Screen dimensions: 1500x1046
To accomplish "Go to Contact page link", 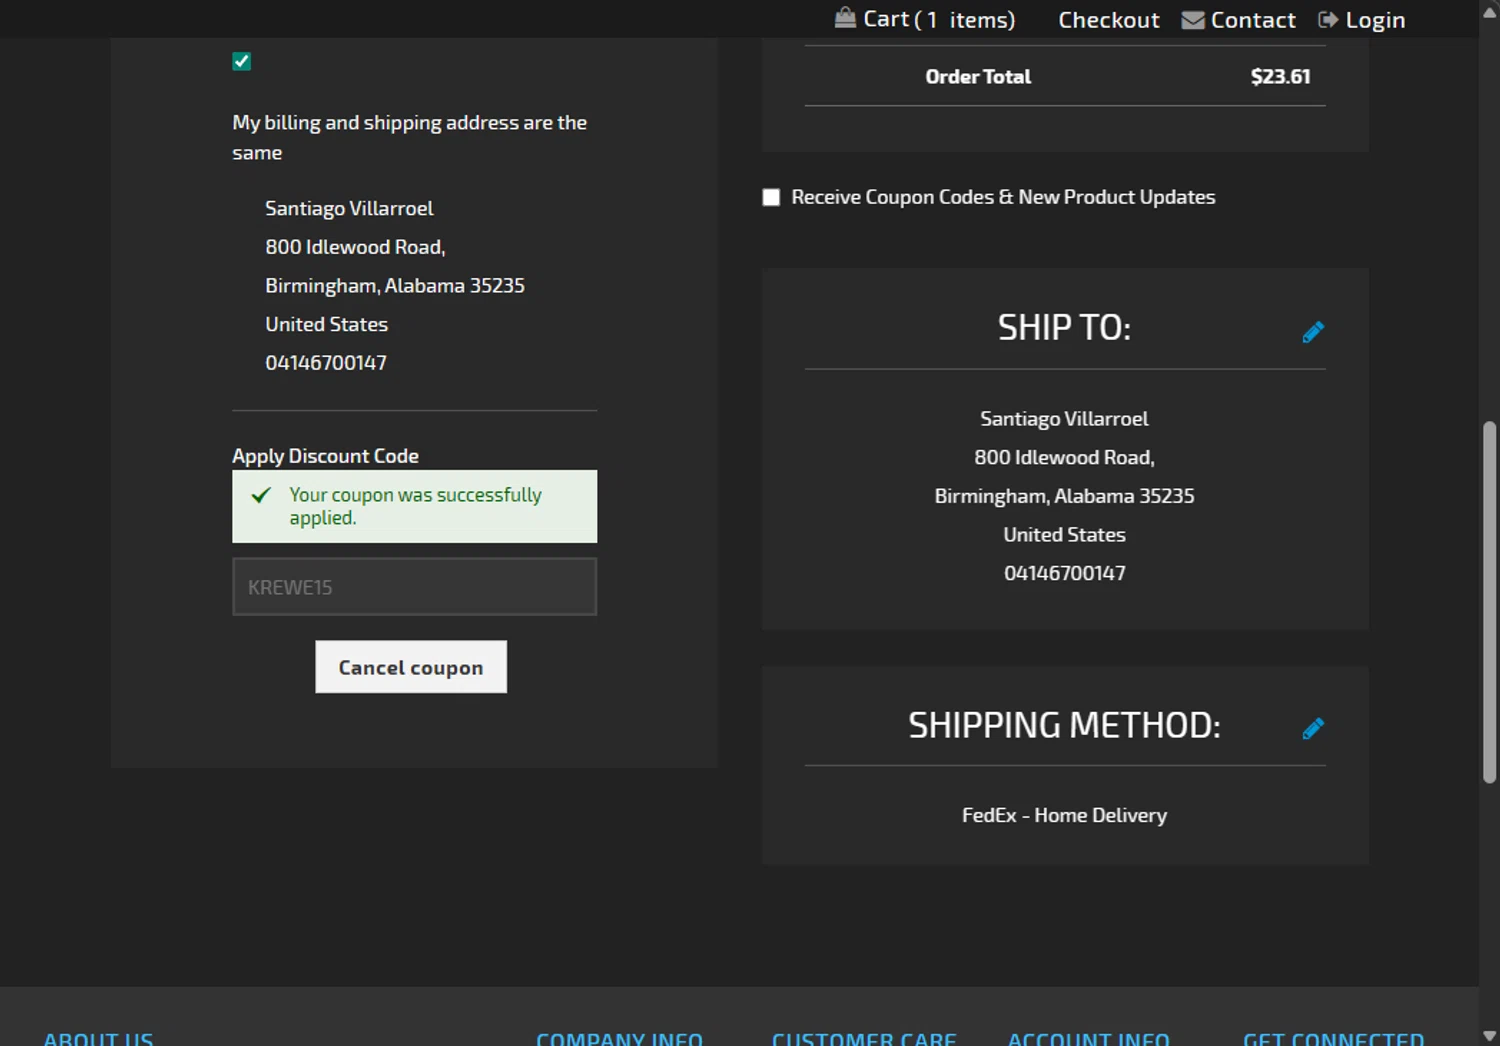I will pyautogui.click(x=1252, y=20).
